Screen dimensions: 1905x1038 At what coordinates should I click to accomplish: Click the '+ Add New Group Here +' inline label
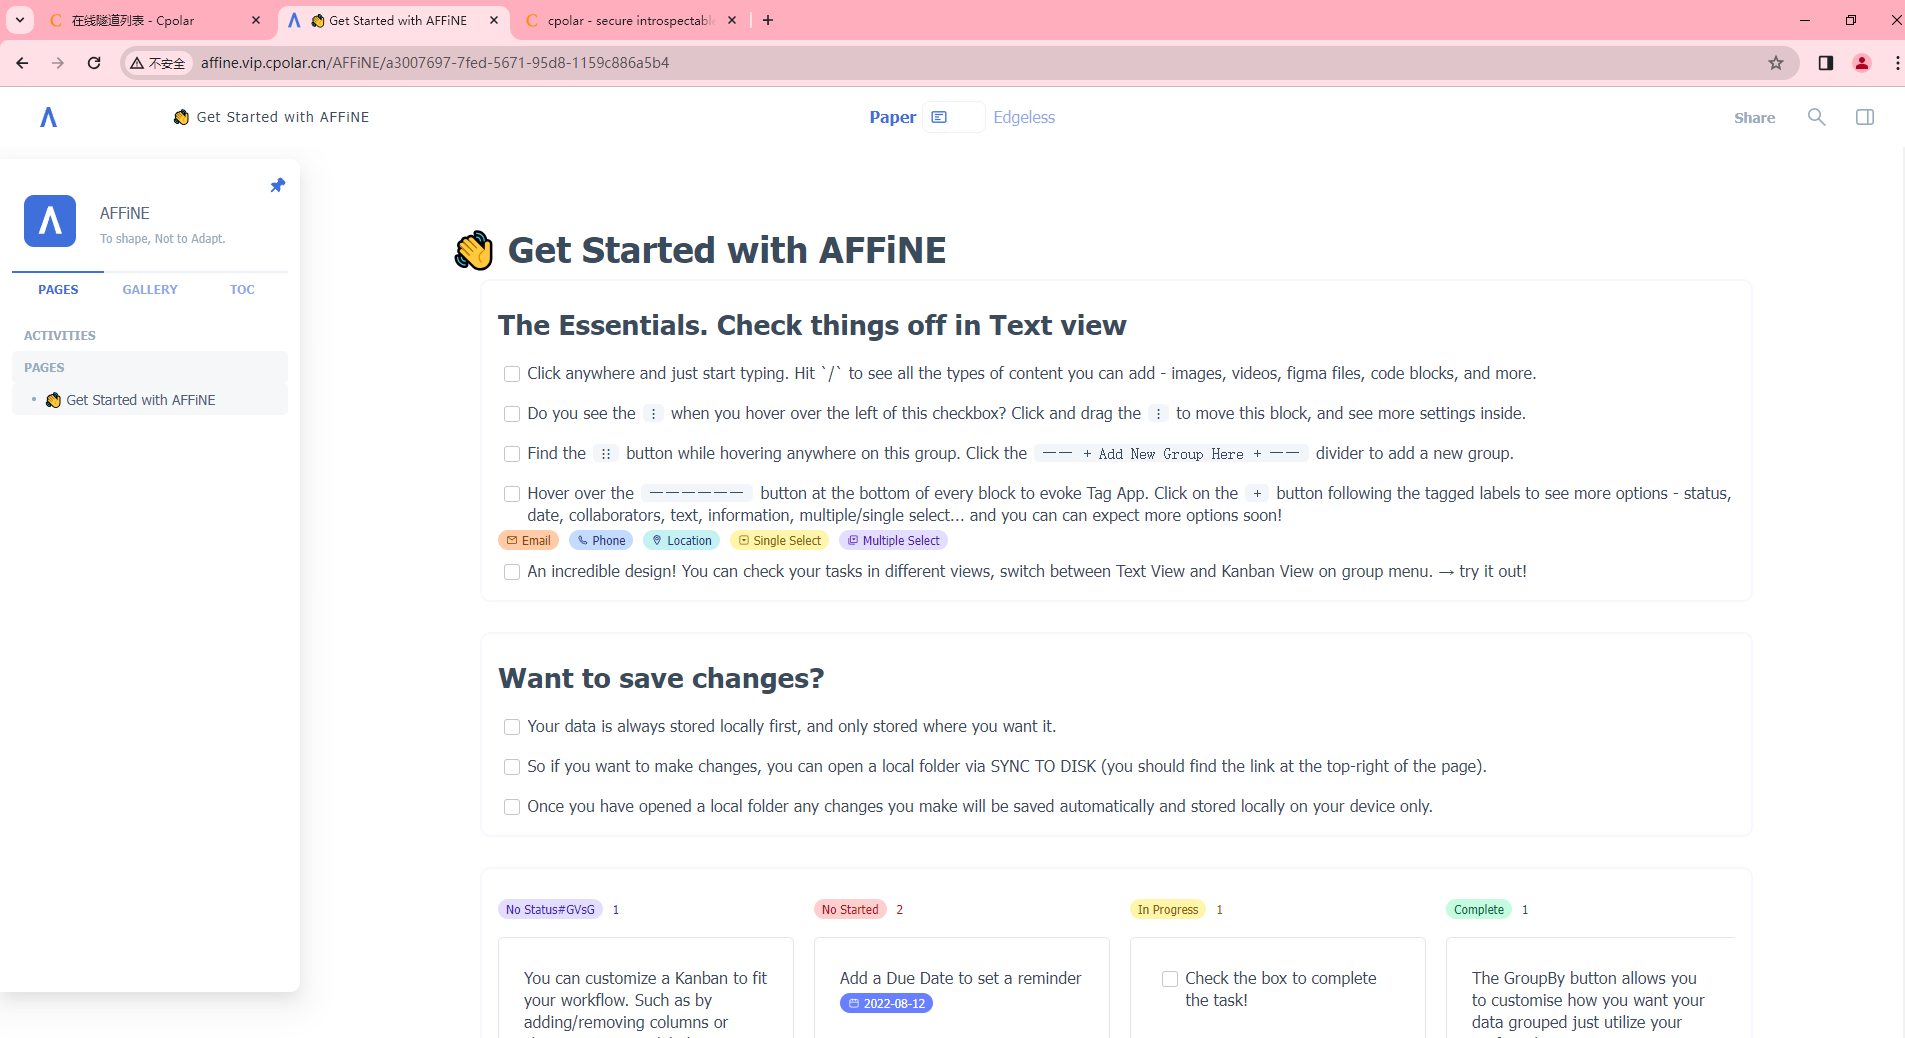pyautogui.click(x=1171, y=454)
